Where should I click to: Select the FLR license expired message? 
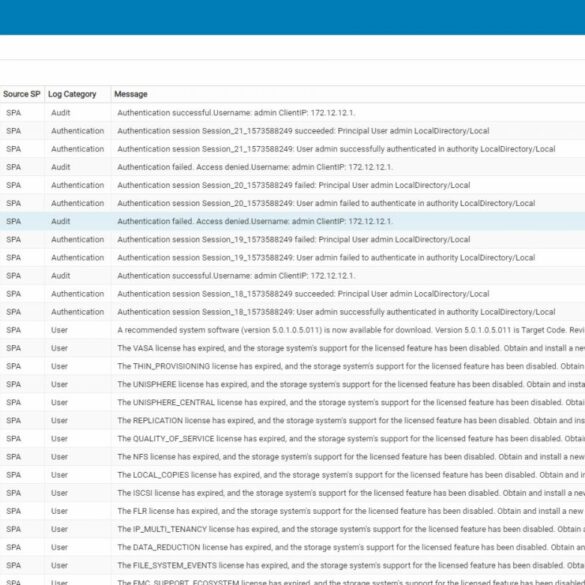351,511
